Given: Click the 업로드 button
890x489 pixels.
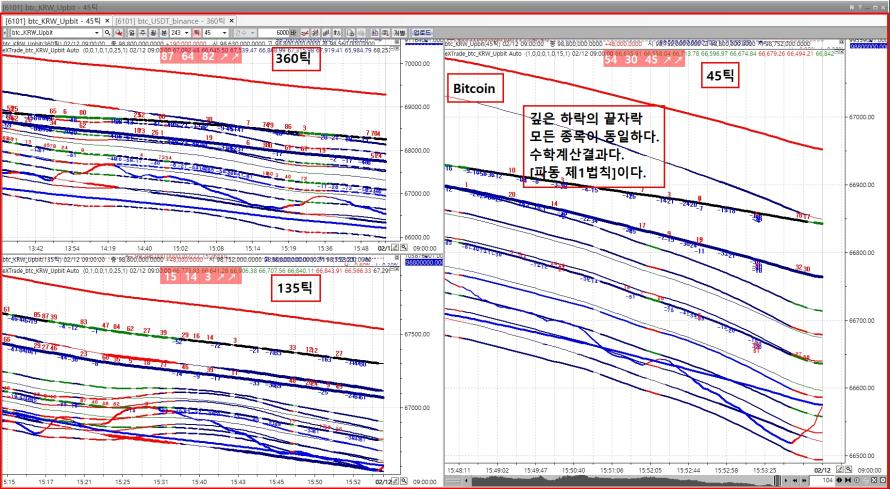Looking at the screenshot, I should 422,33.
